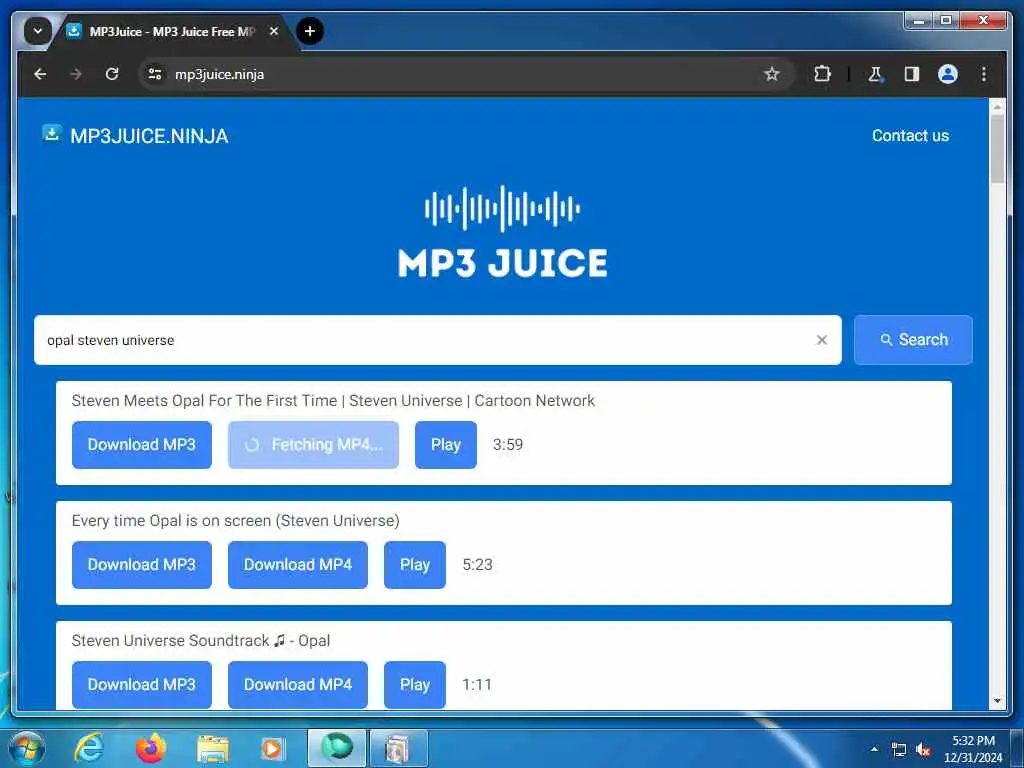Click the address bar URL
This screenshot has width=1024, height=768.
[219, 74]
